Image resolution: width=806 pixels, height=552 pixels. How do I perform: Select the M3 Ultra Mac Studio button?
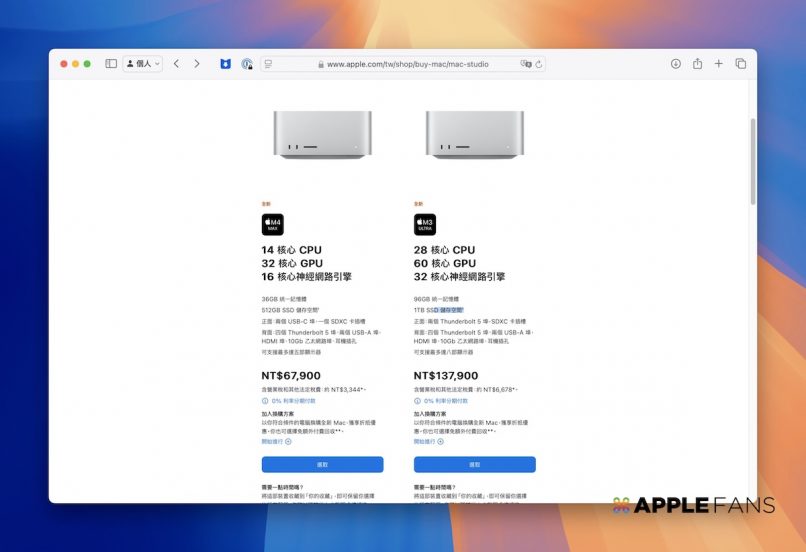(474, 464)
